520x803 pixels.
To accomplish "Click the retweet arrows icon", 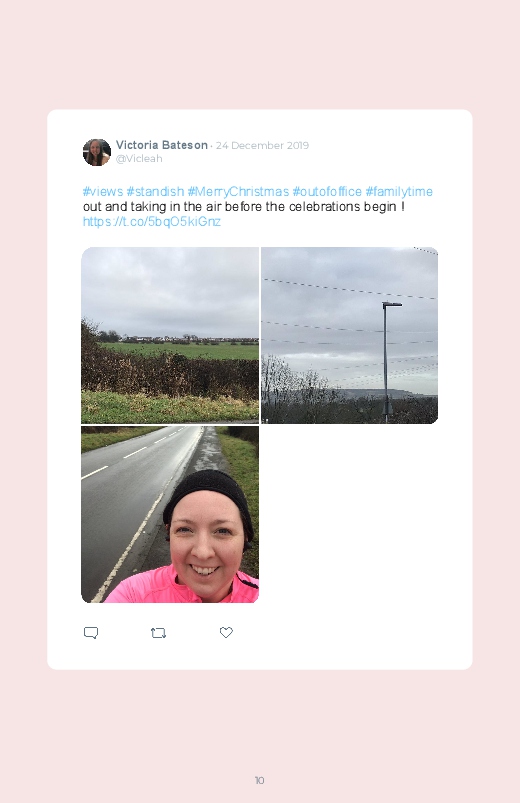I will [x=158, y=633].
